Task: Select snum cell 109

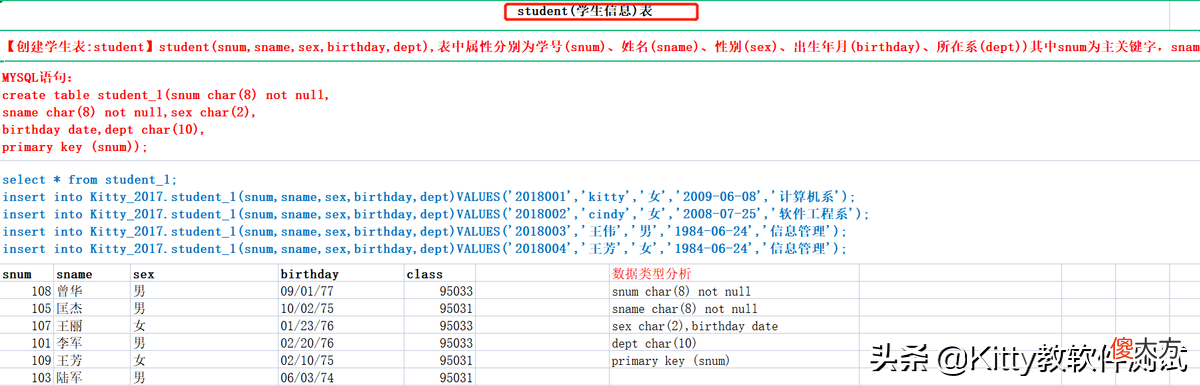Action: 27,360
